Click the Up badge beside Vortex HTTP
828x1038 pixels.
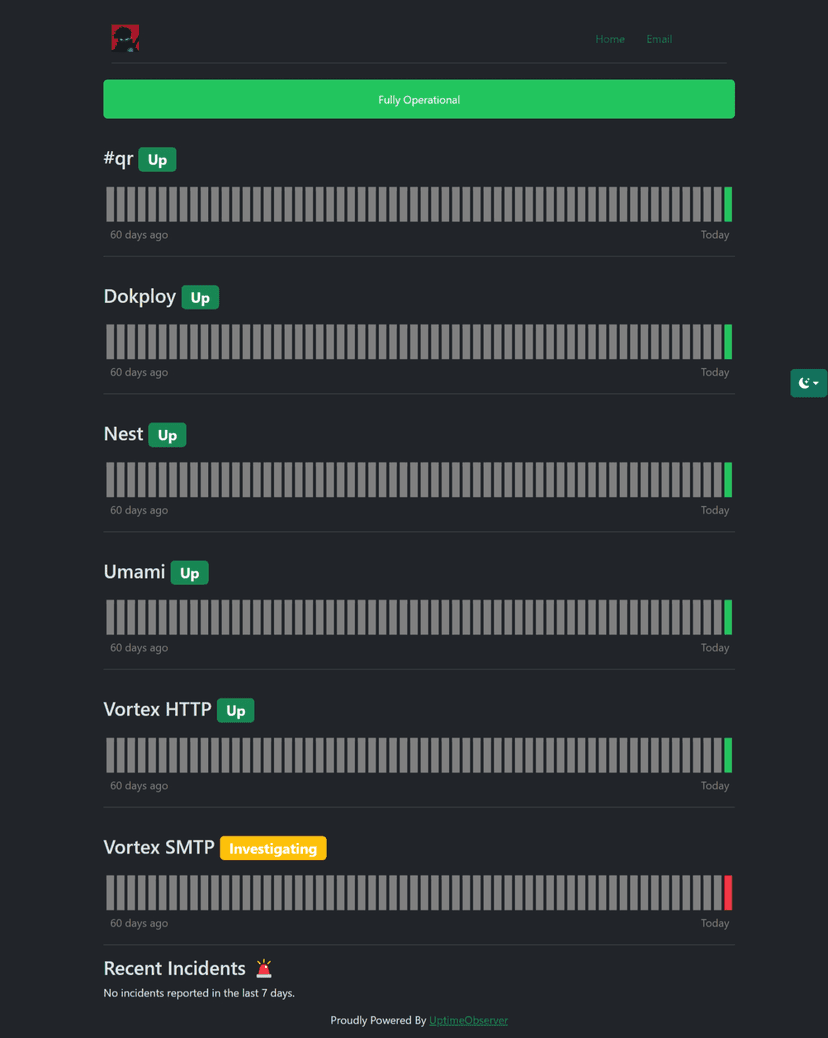point(235,711)
